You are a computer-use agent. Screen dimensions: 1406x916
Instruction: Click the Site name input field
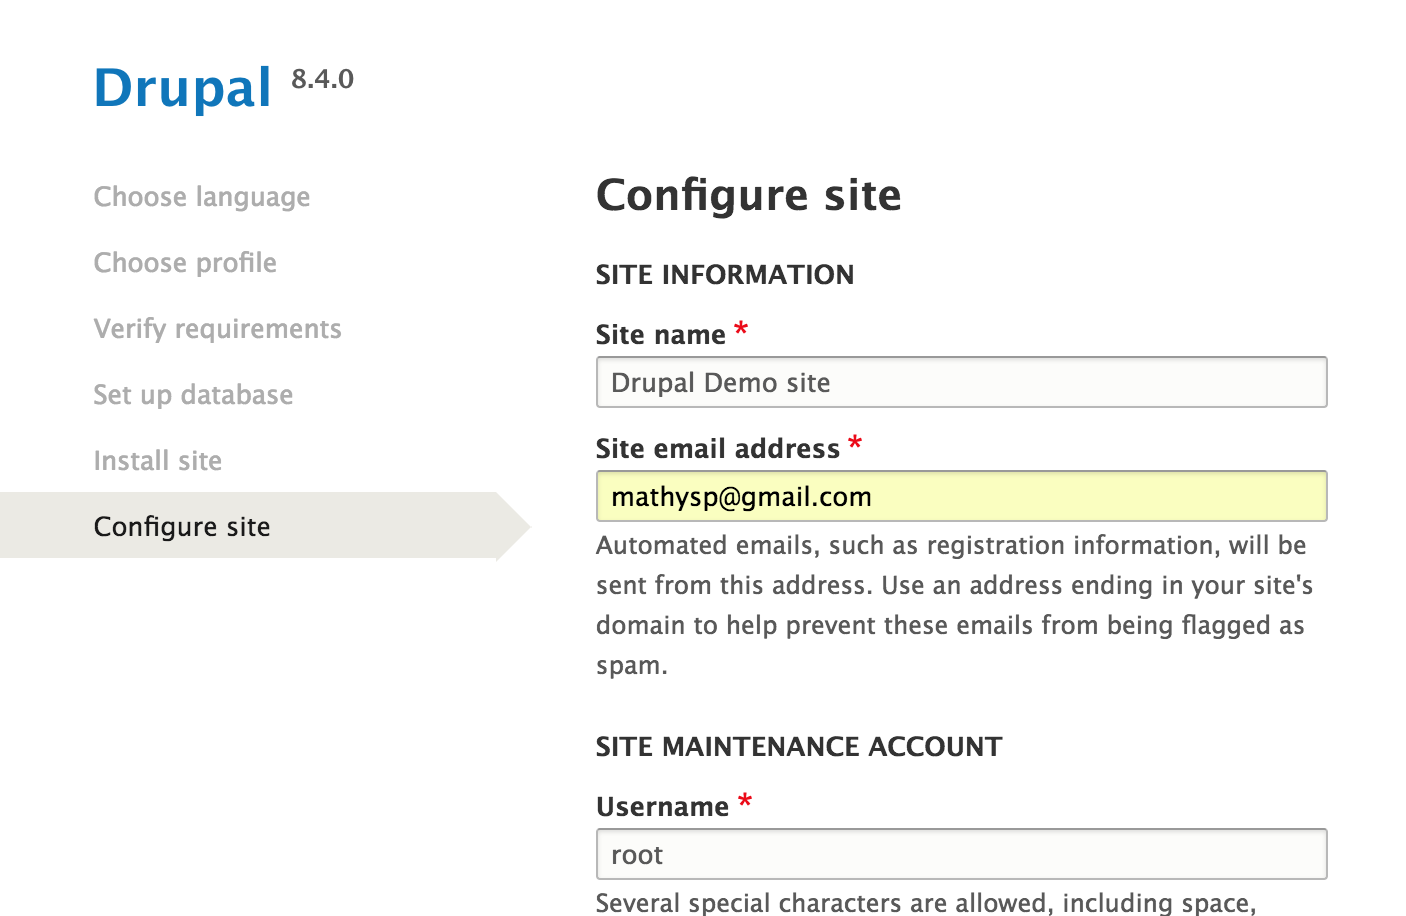[x=961, y=382]
